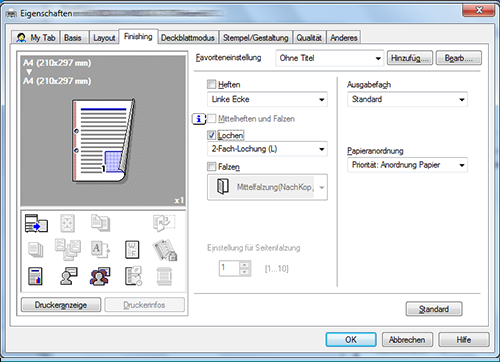Decrease Seitenfalzung value with down arrow
The height and width of the screenshot is (362, 500).
click(245, 272)
